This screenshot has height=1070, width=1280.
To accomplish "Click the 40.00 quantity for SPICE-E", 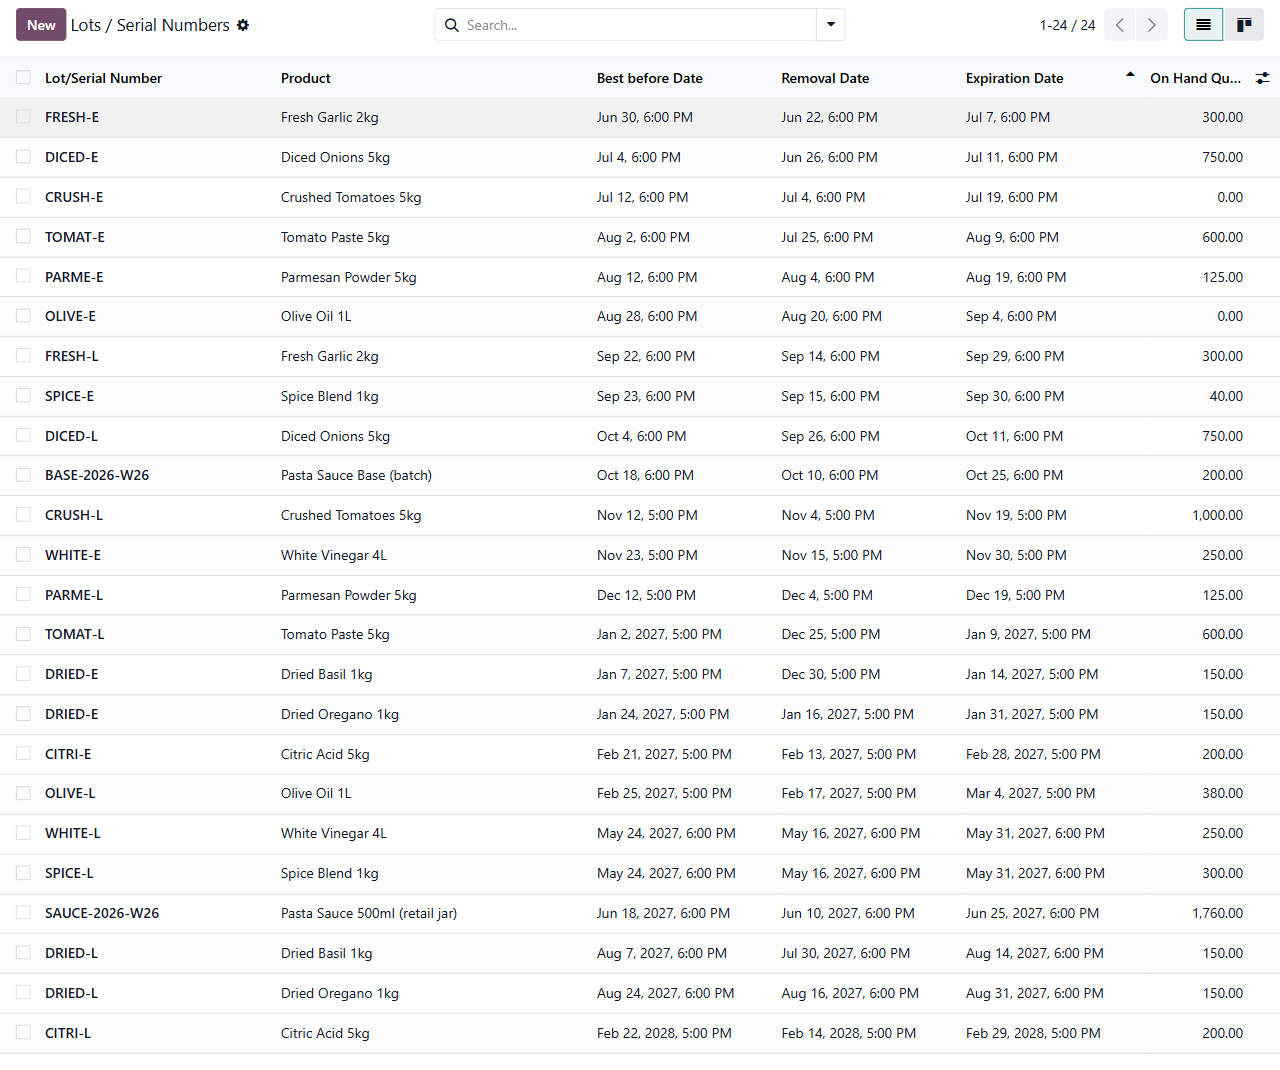I will (x=1226, y=396).
